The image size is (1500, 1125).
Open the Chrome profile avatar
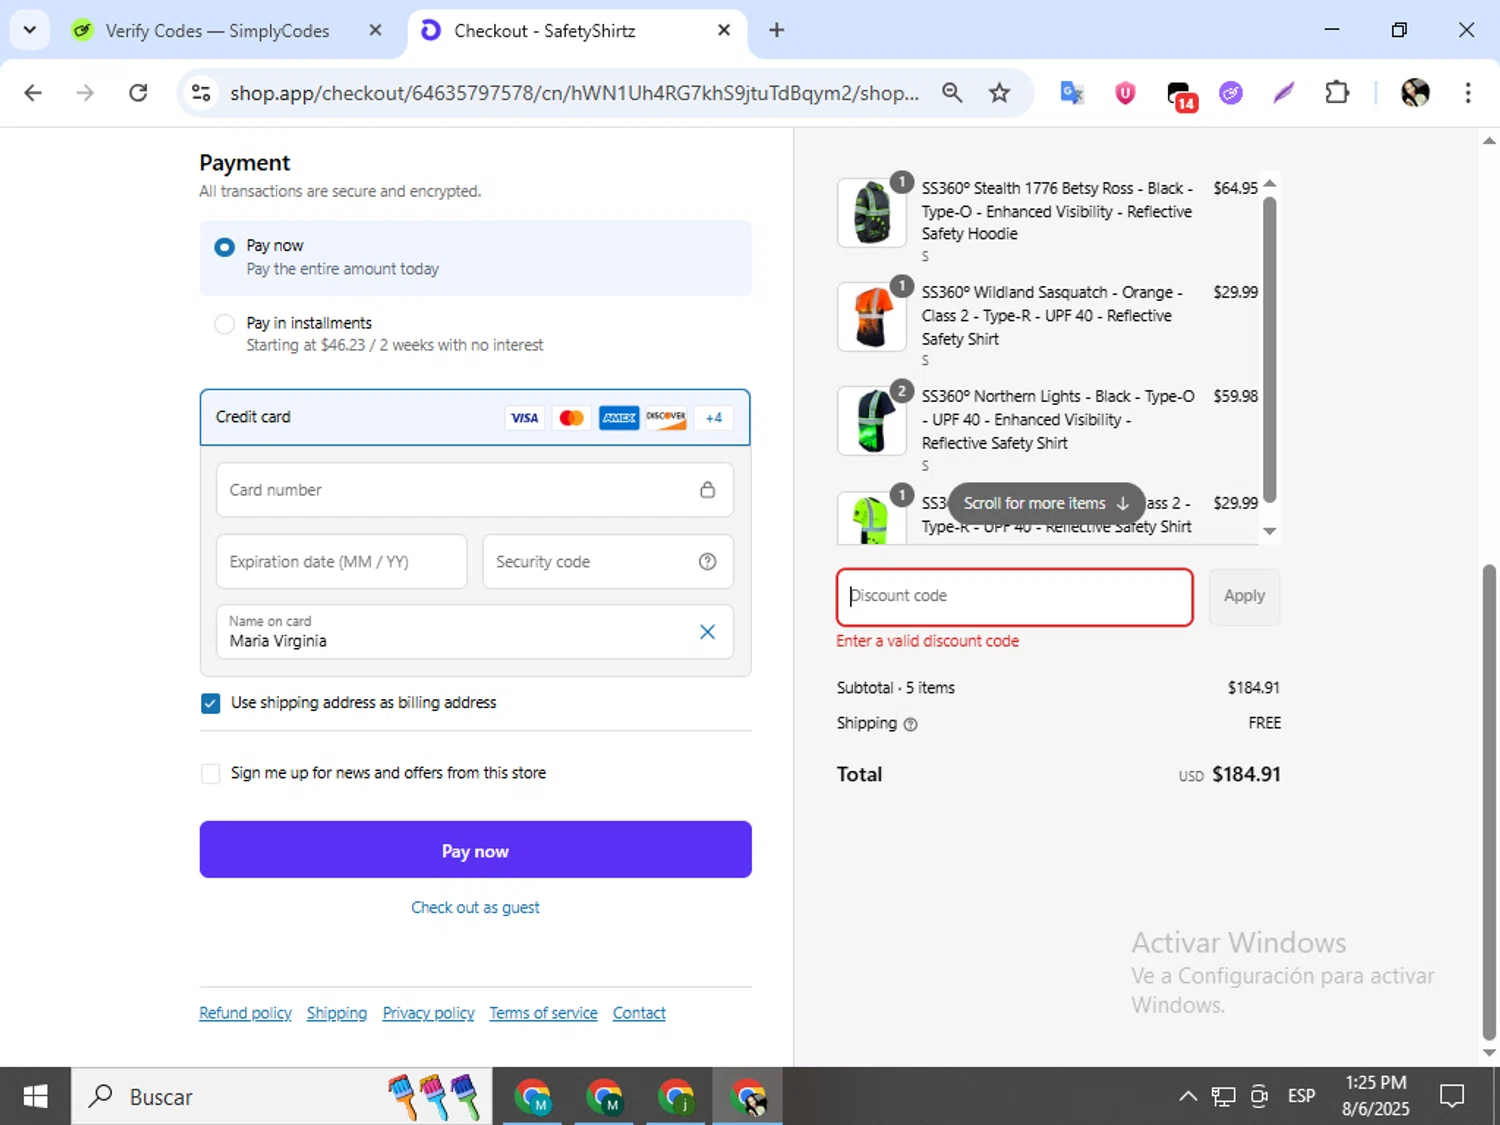pyautogui.click(x=1415, y=93)
